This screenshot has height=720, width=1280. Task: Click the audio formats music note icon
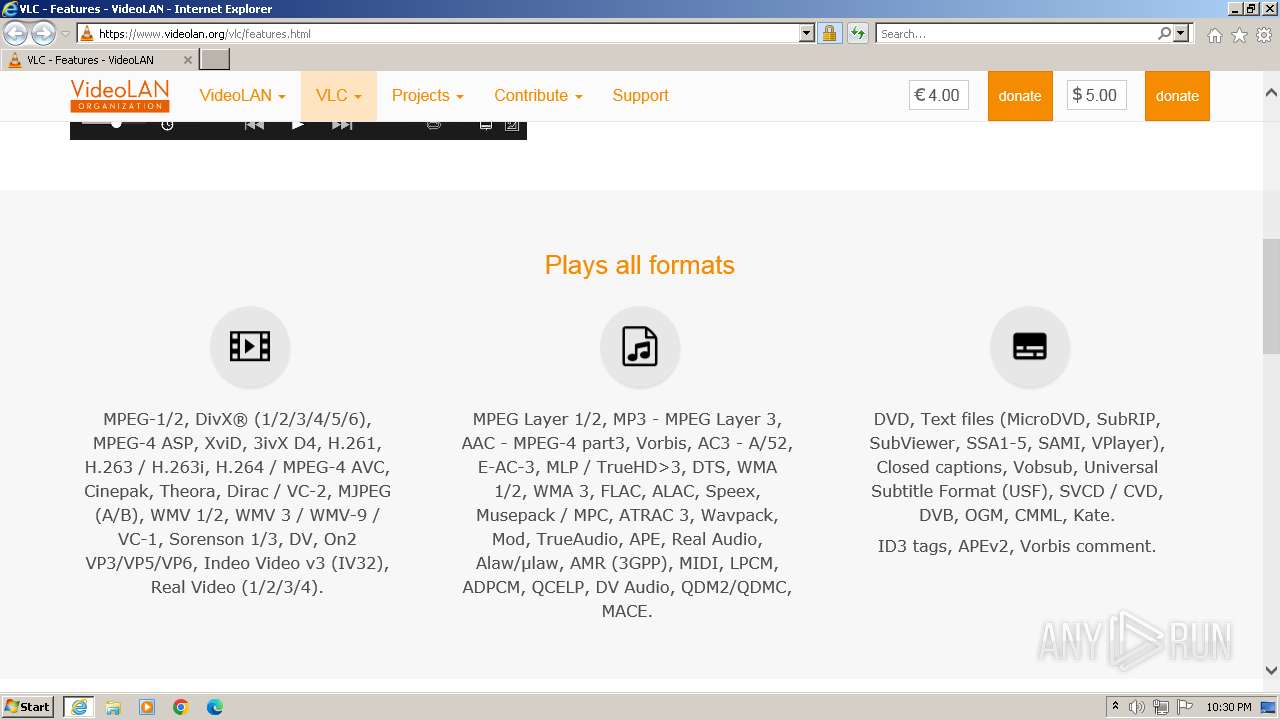pyautogui.click(x=640, y=347)
